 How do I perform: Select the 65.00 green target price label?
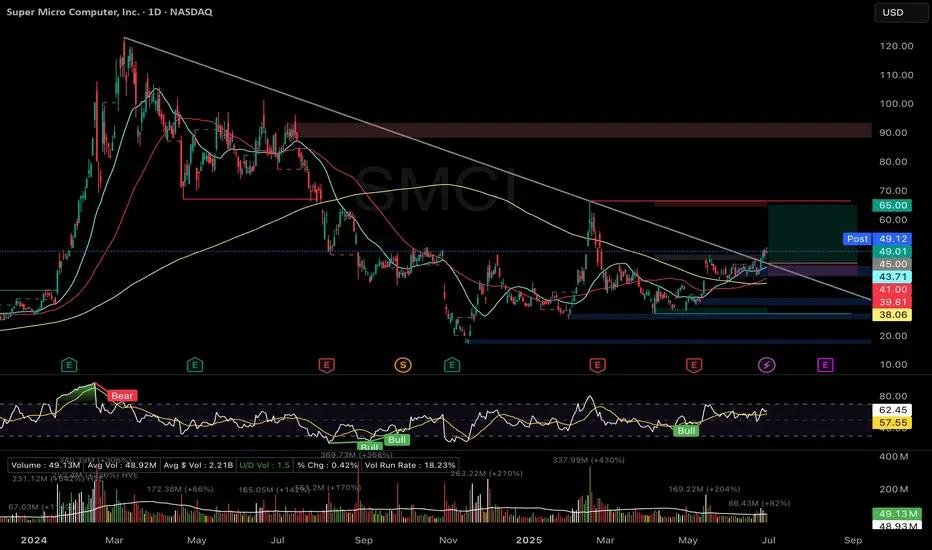(892, 205)
